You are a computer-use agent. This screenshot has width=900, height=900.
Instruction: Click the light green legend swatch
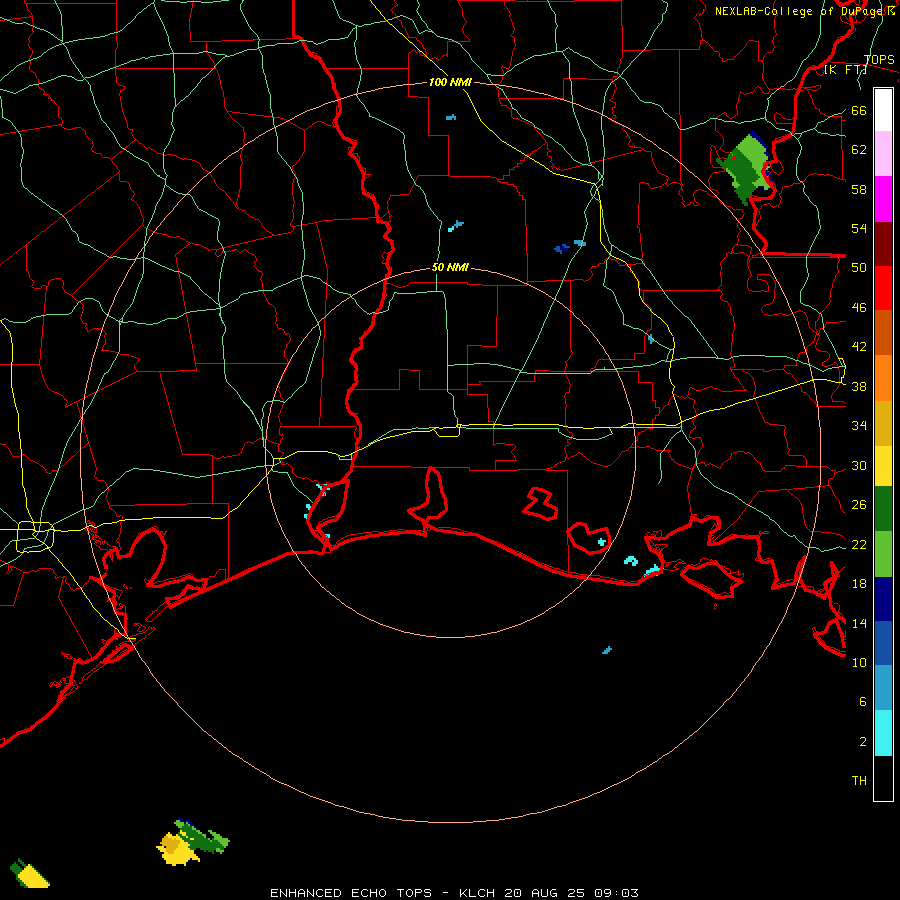[x=883, y=554]
